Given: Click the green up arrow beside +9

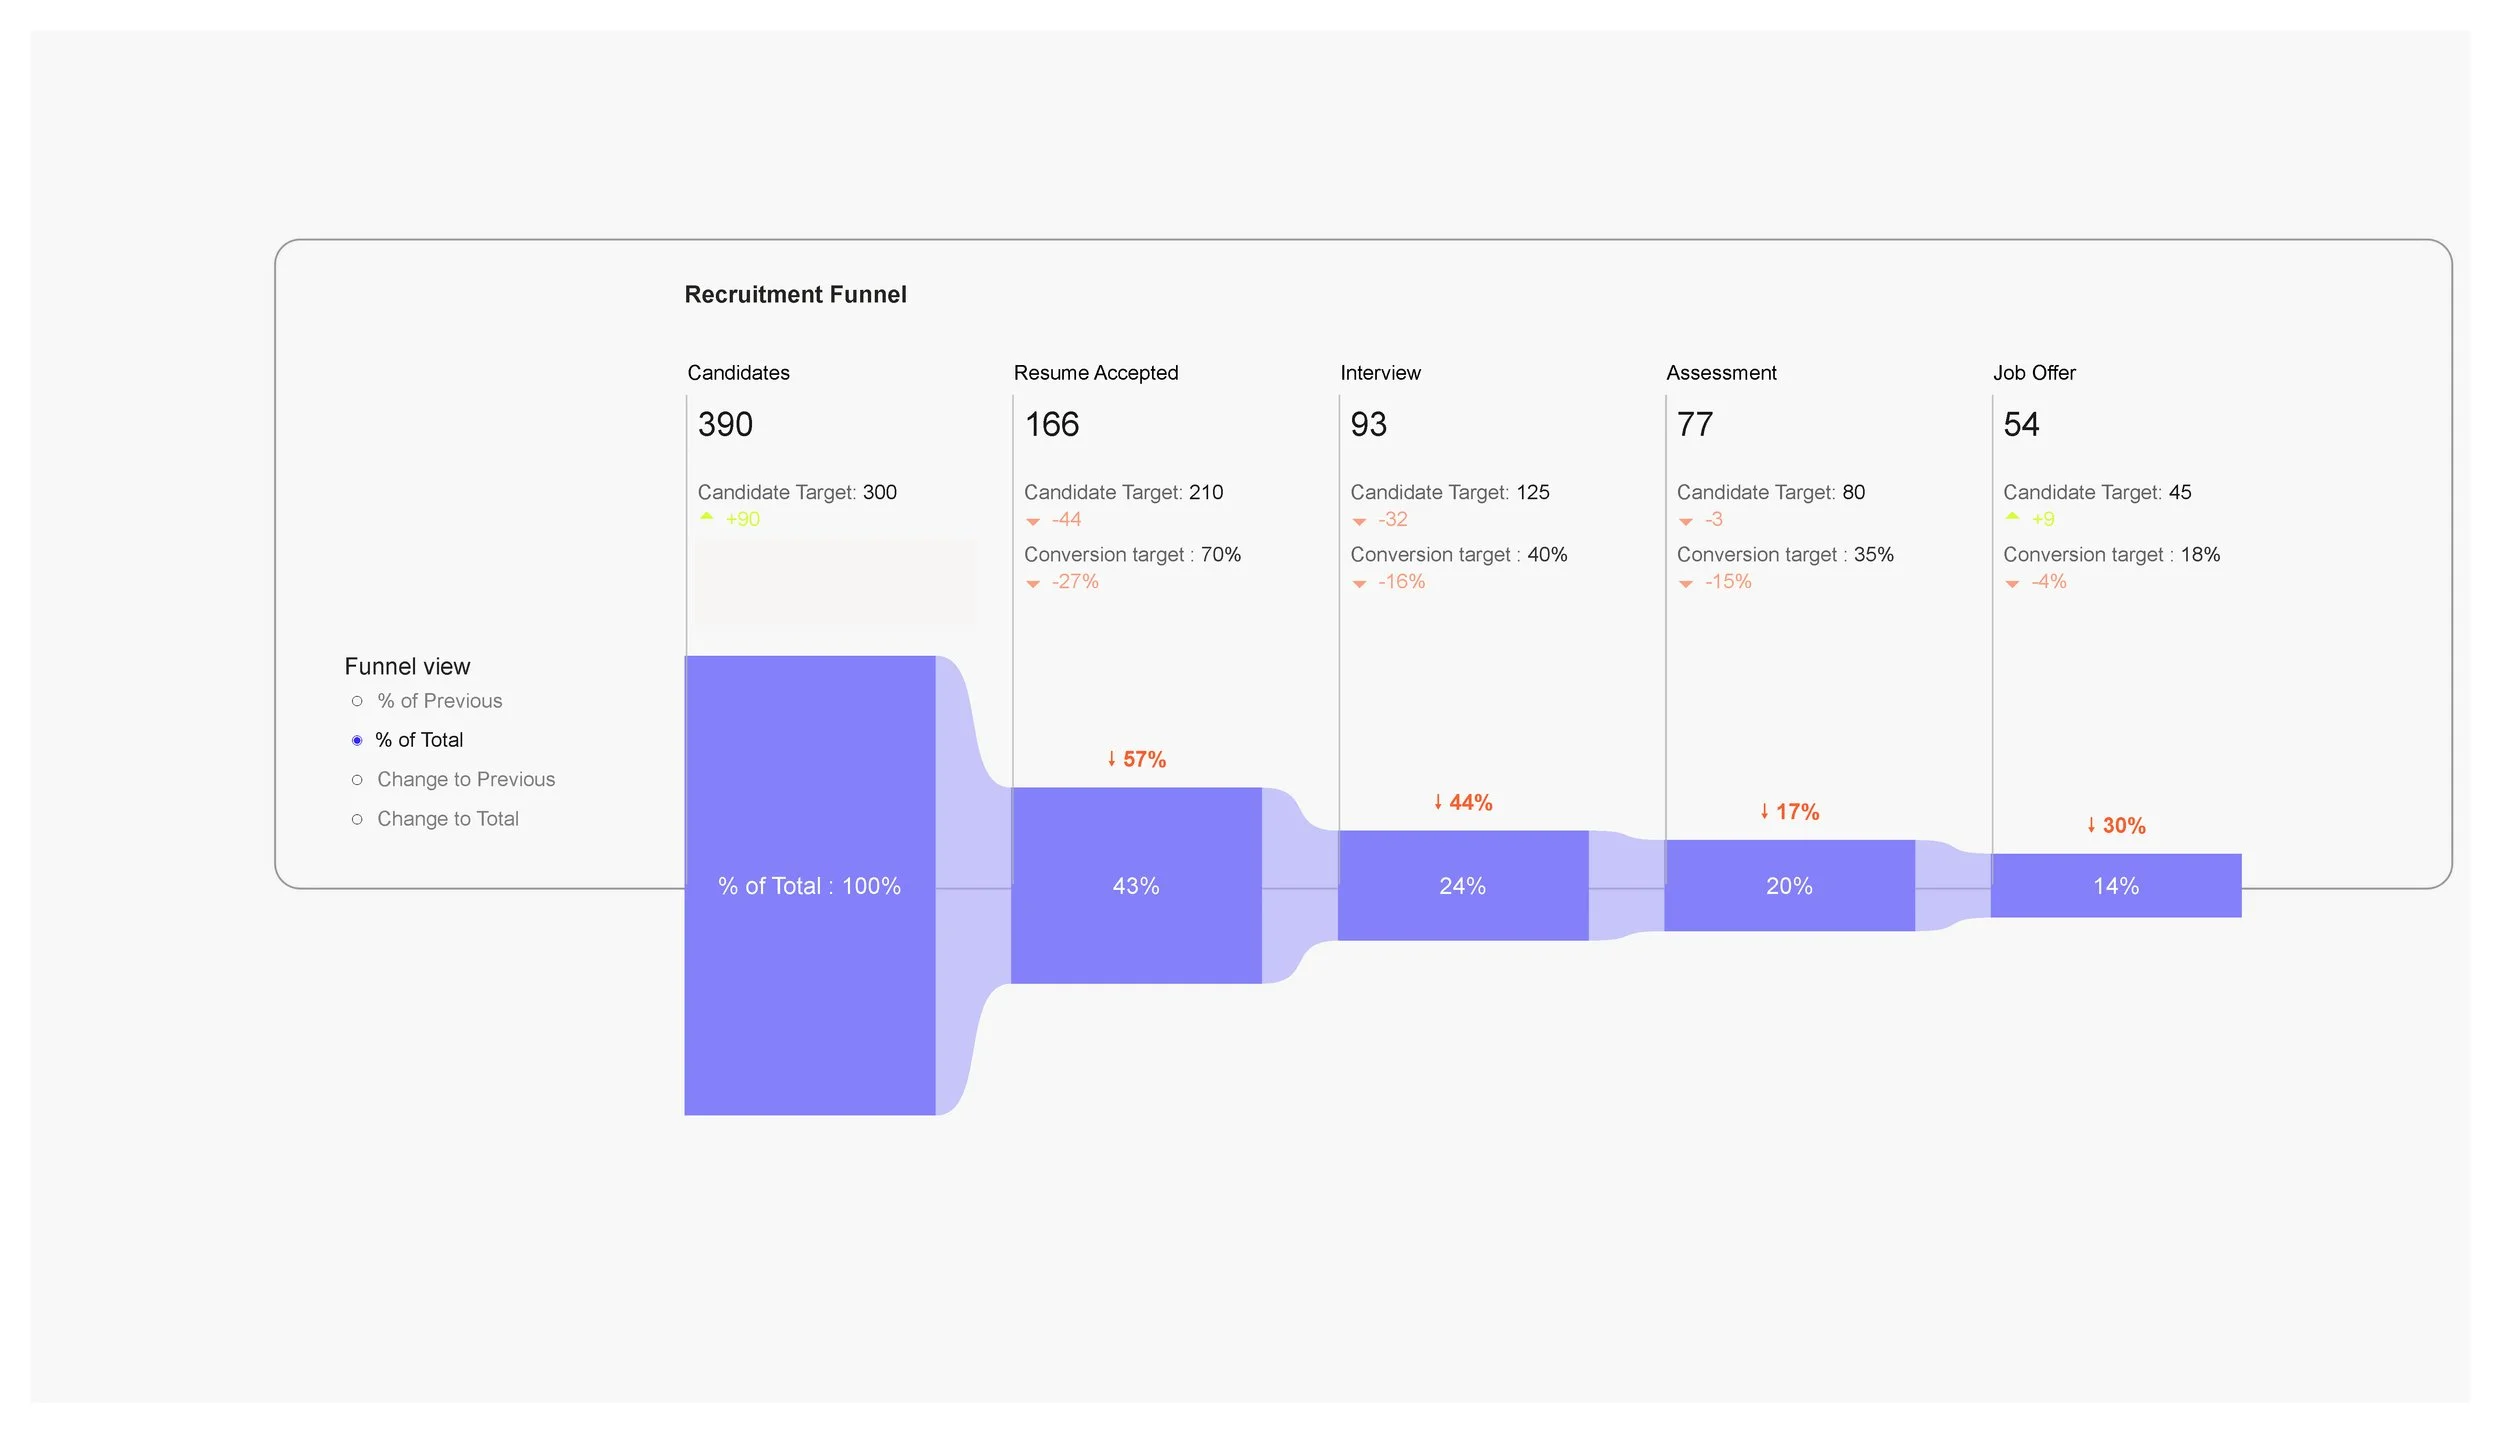Looking at the screenshot, I should (2012, 517).
